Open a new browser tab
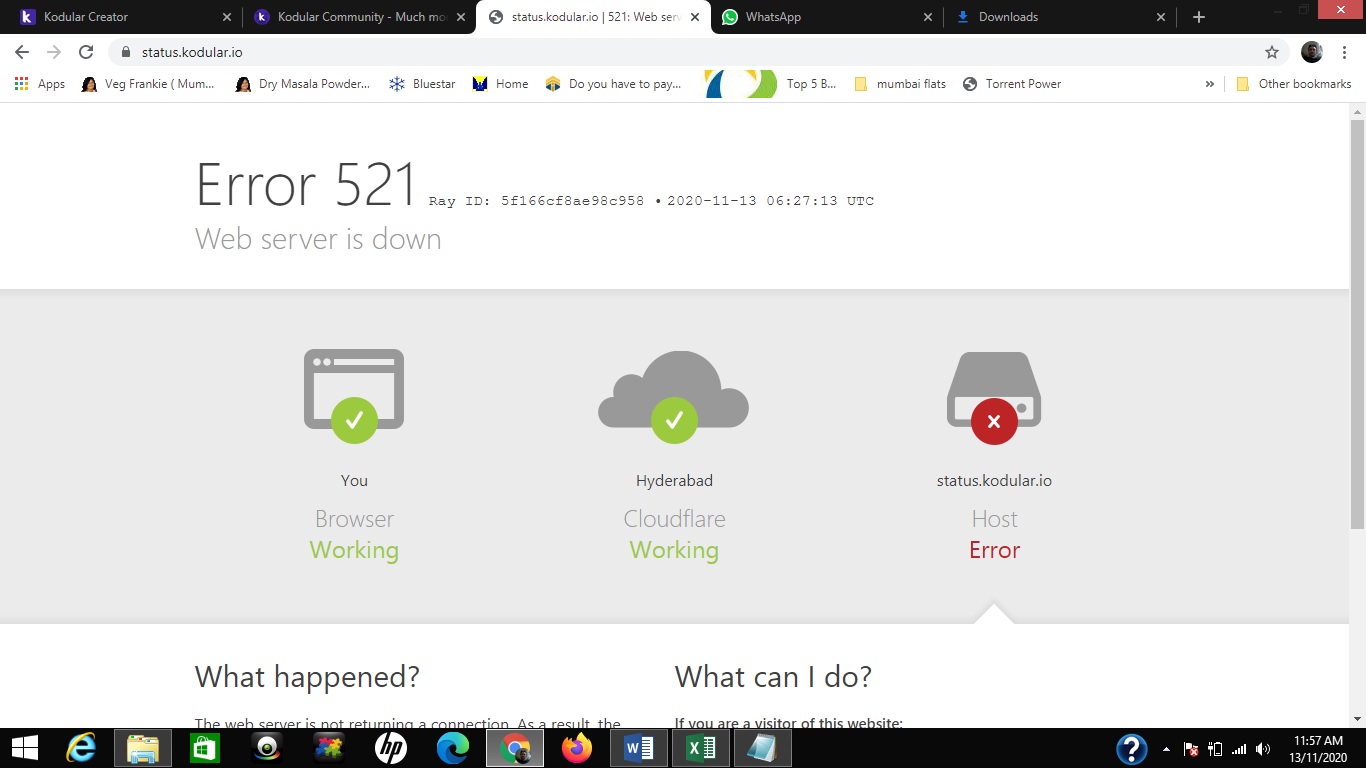This screenshot has width=1366, height=768. (1199, 17)
